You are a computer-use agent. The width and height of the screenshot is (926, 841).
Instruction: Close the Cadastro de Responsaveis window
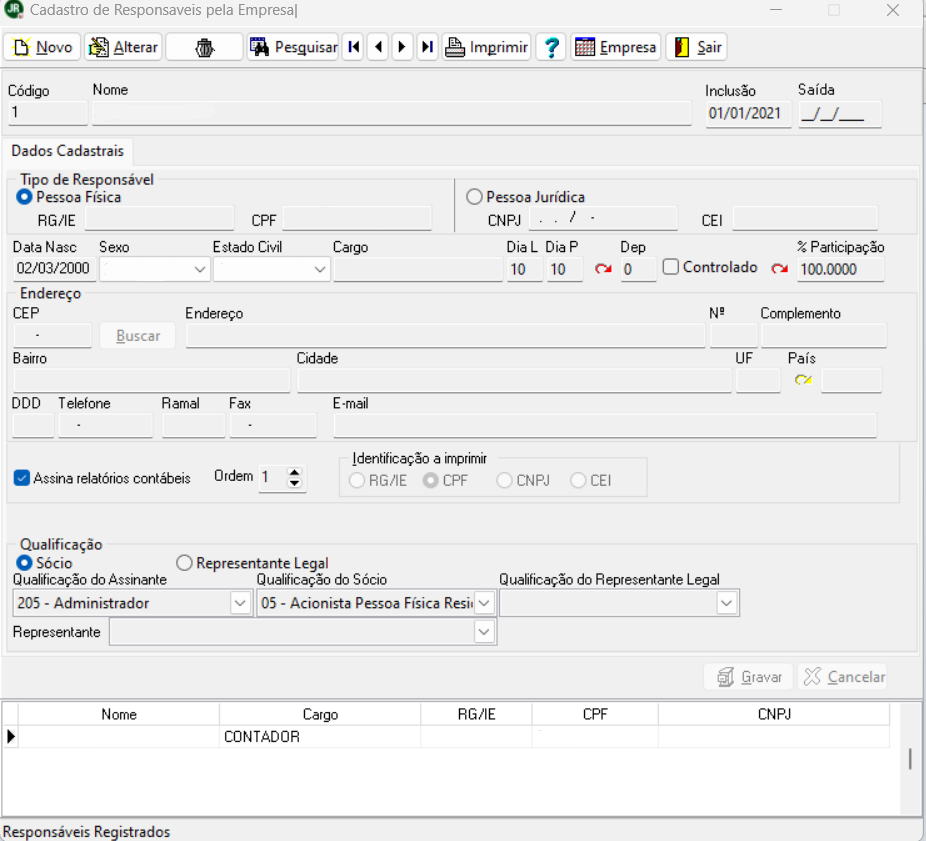tap(893, 10)
